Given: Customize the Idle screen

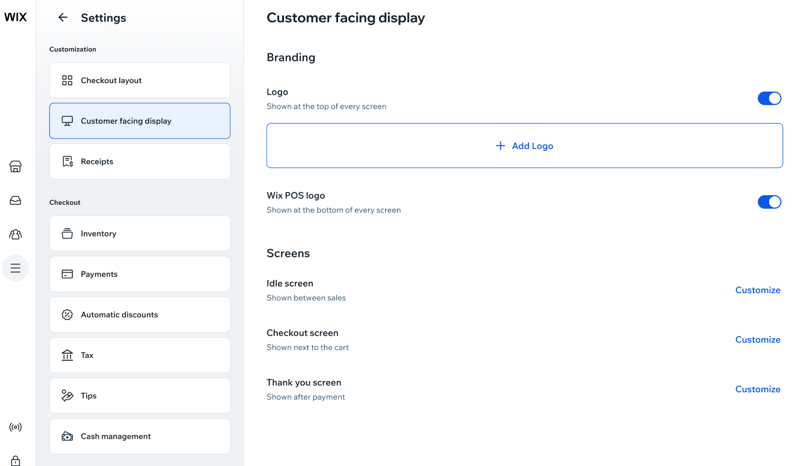Looking at the screenshot, I should [x=758, y=290].
